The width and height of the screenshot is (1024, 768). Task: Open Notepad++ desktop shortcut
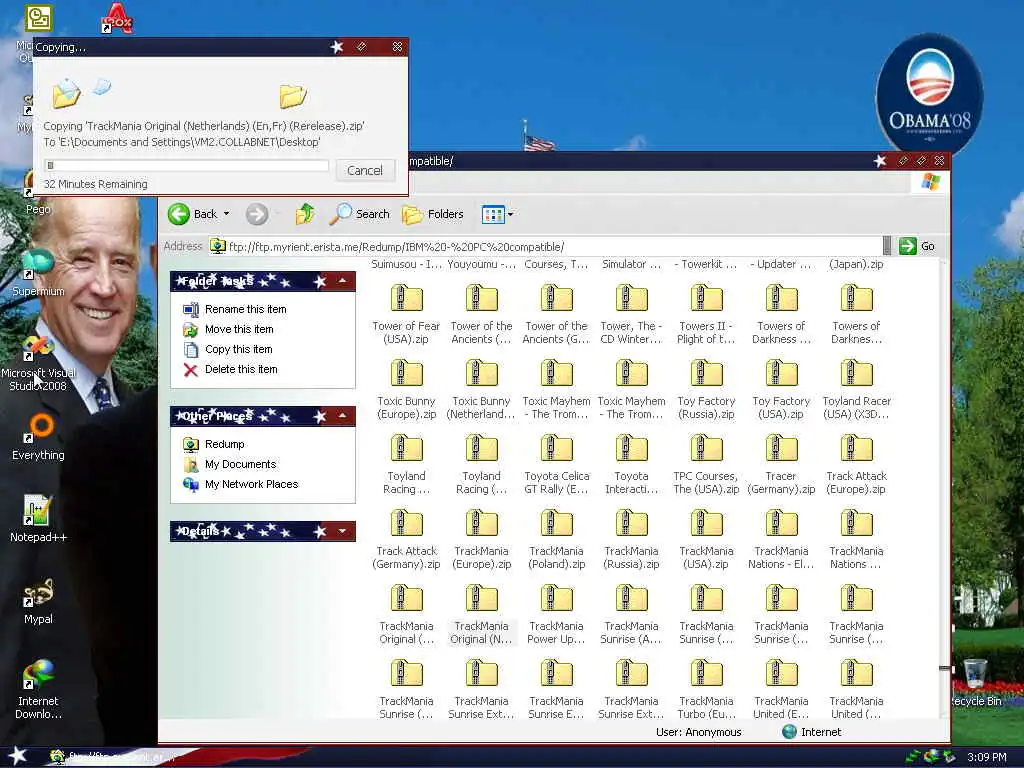click(x=38, y=519)
